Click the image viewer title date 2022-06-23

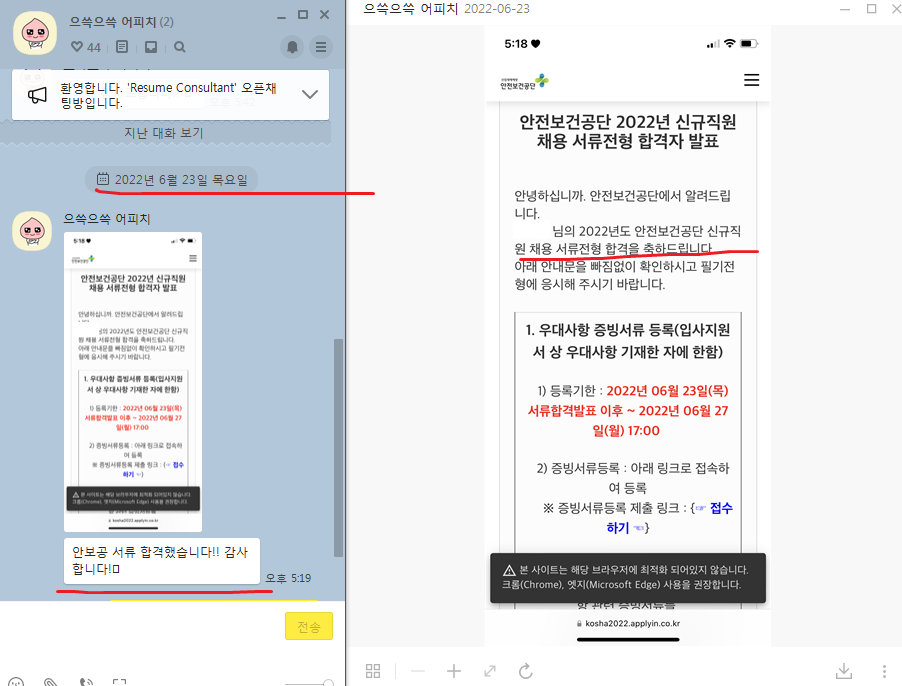497,9
